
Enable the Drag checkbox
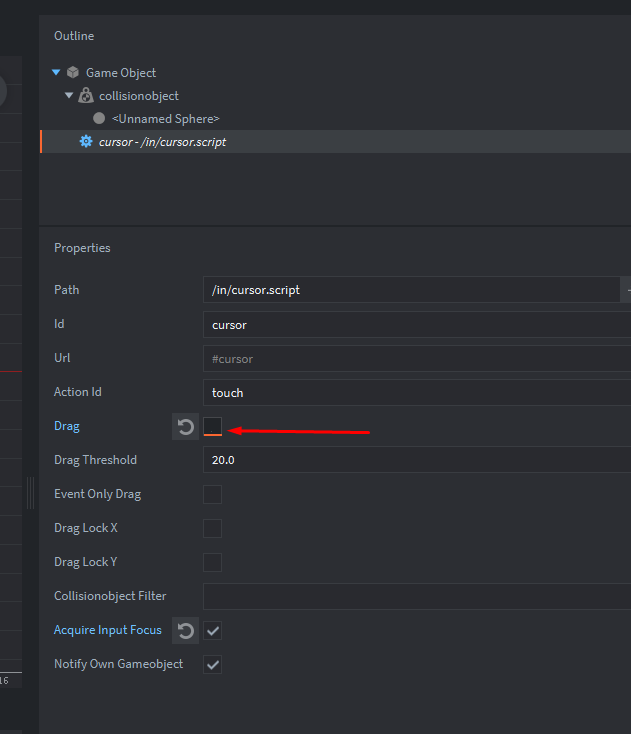pyautogui.click(x=212, y=427)
